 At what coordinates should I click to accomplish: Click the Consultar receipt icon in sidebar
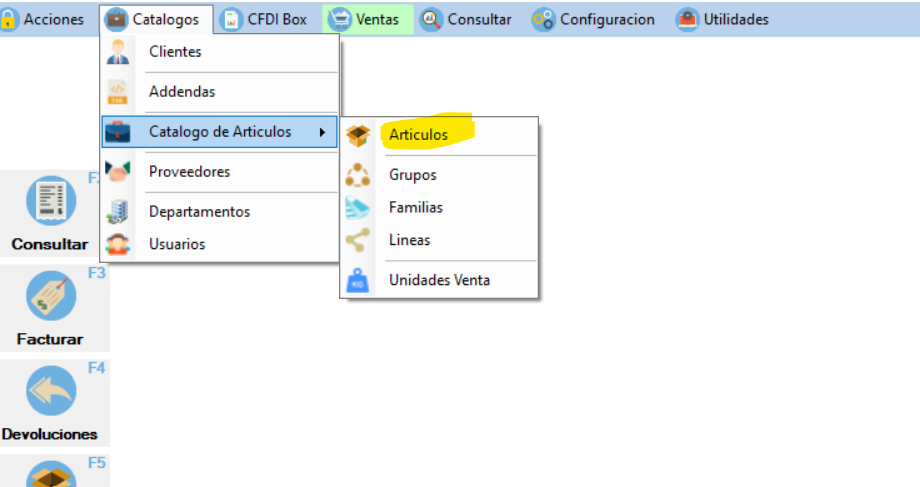coord(51,201)
